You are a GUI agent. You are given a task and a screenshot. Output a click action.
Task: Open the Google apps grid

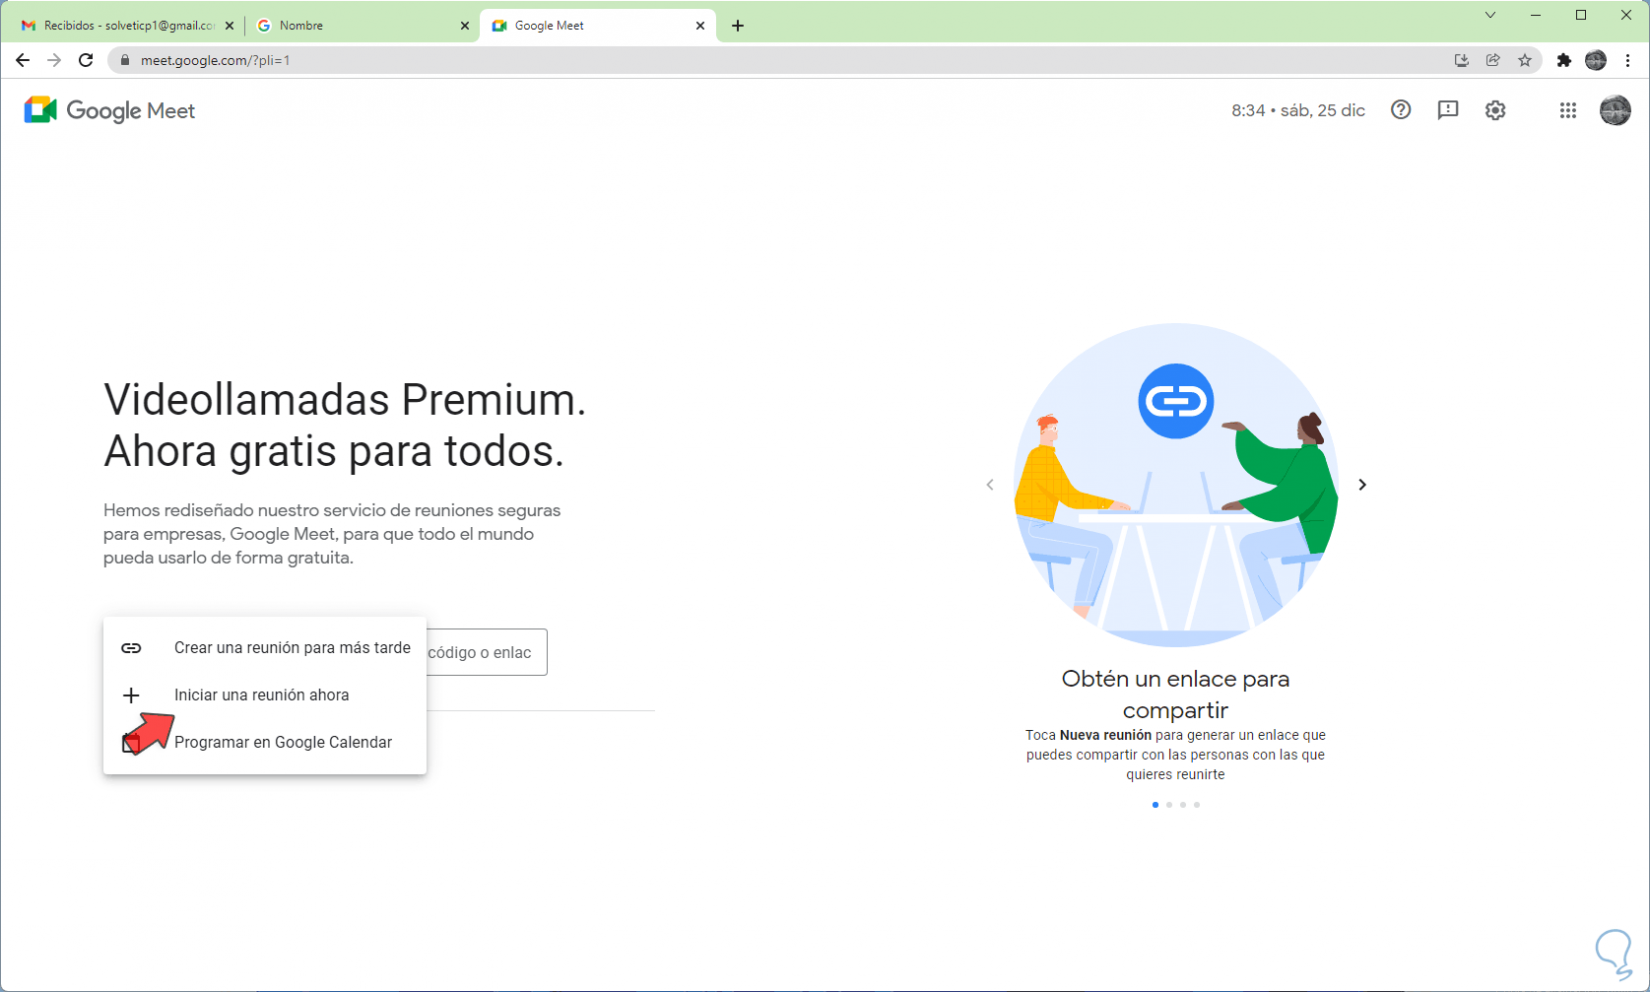[x=1567, y=110]
